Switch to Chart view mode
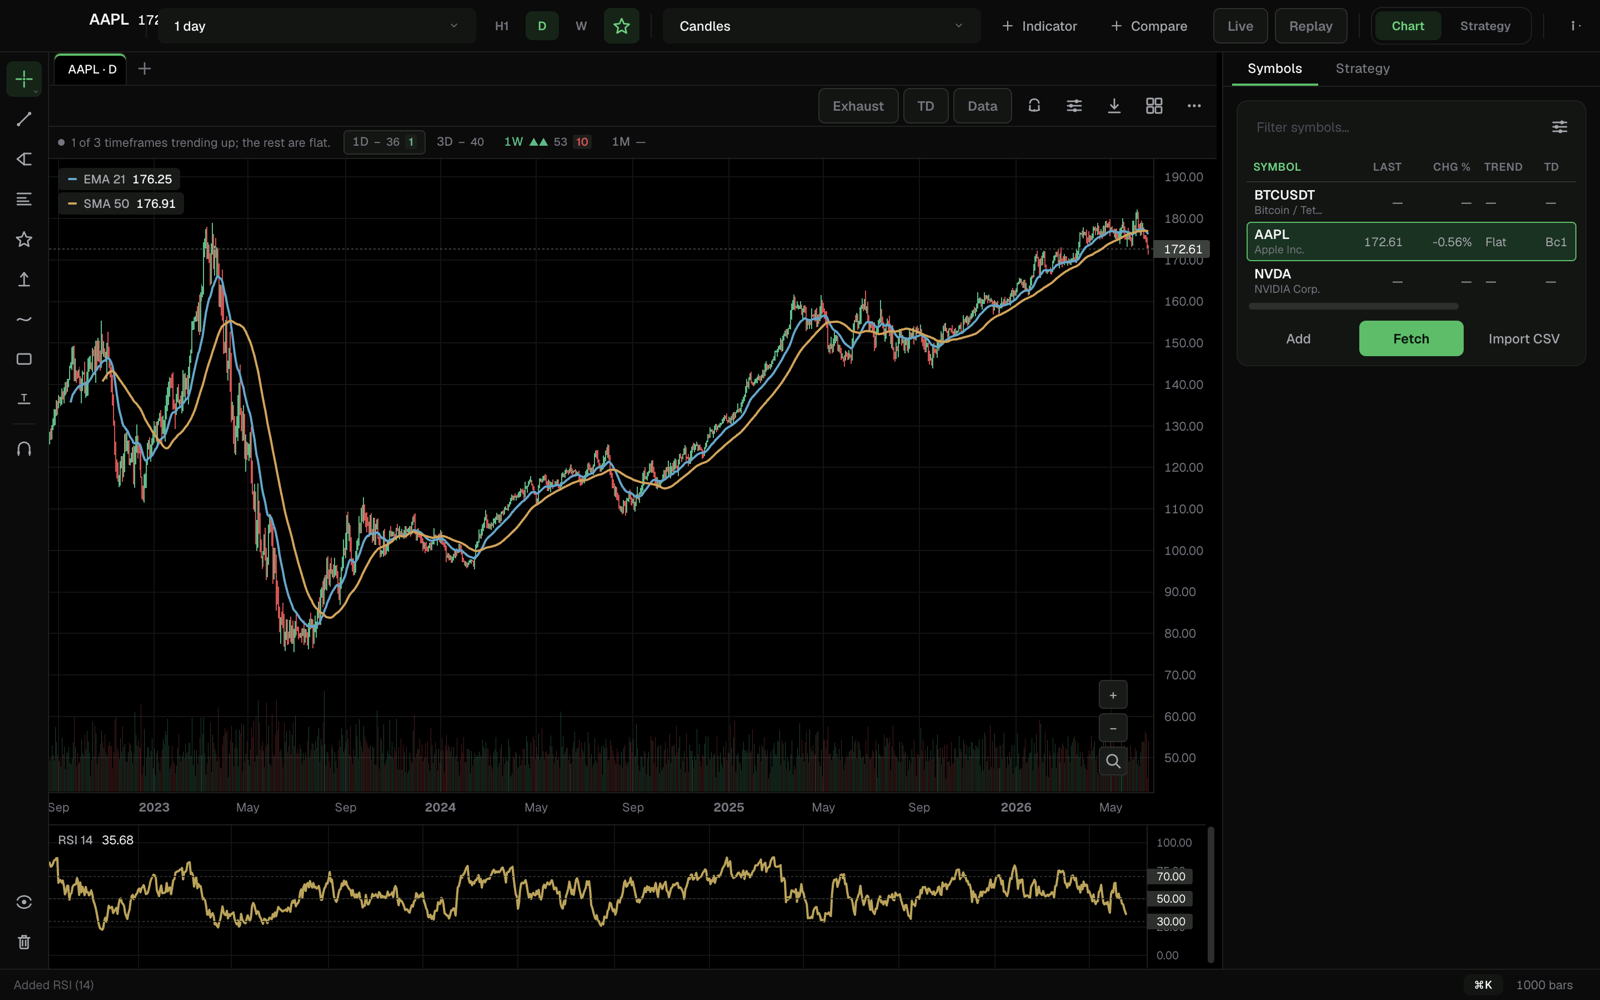The image size is (1600, 1000). (x=1408, y=26)
